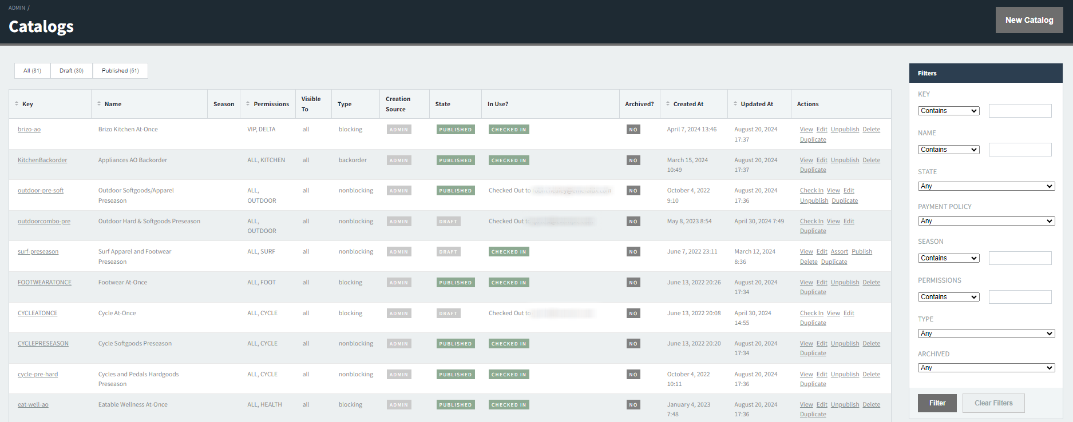This screenshot has height=422, width=1073.
Task: Click 'Footwear At-Once' name cell
Action: [x=122, y=282]
